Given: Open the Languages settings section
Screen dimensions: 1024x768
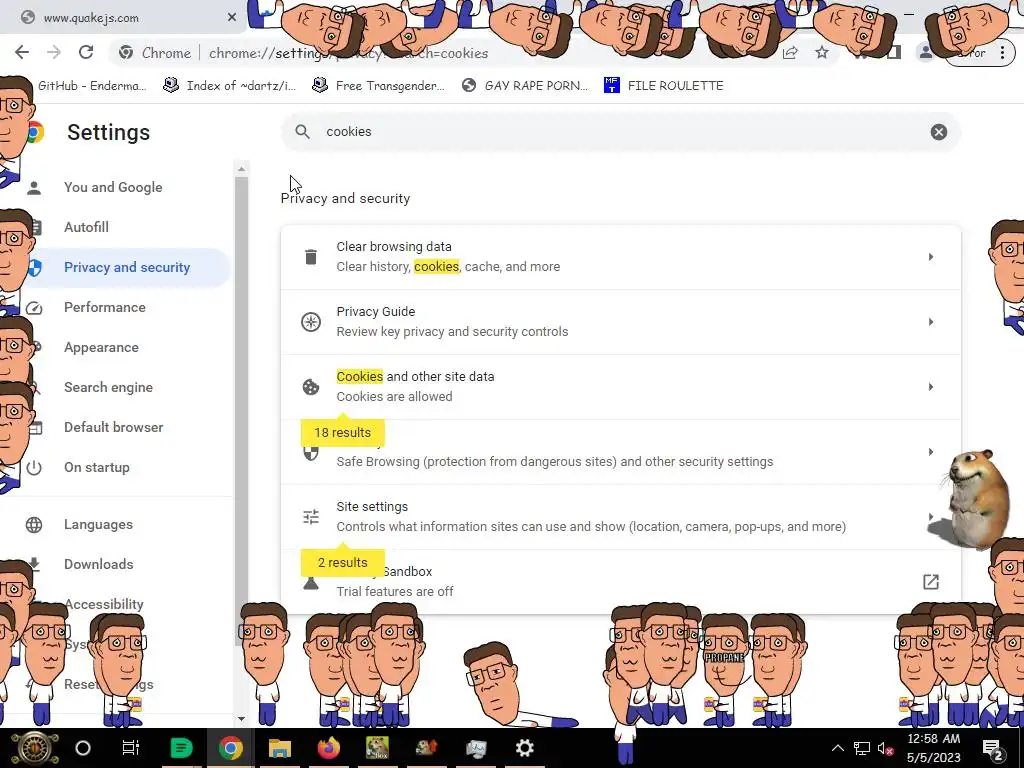Looking at the screenshot, I should (x=98, y=524).
